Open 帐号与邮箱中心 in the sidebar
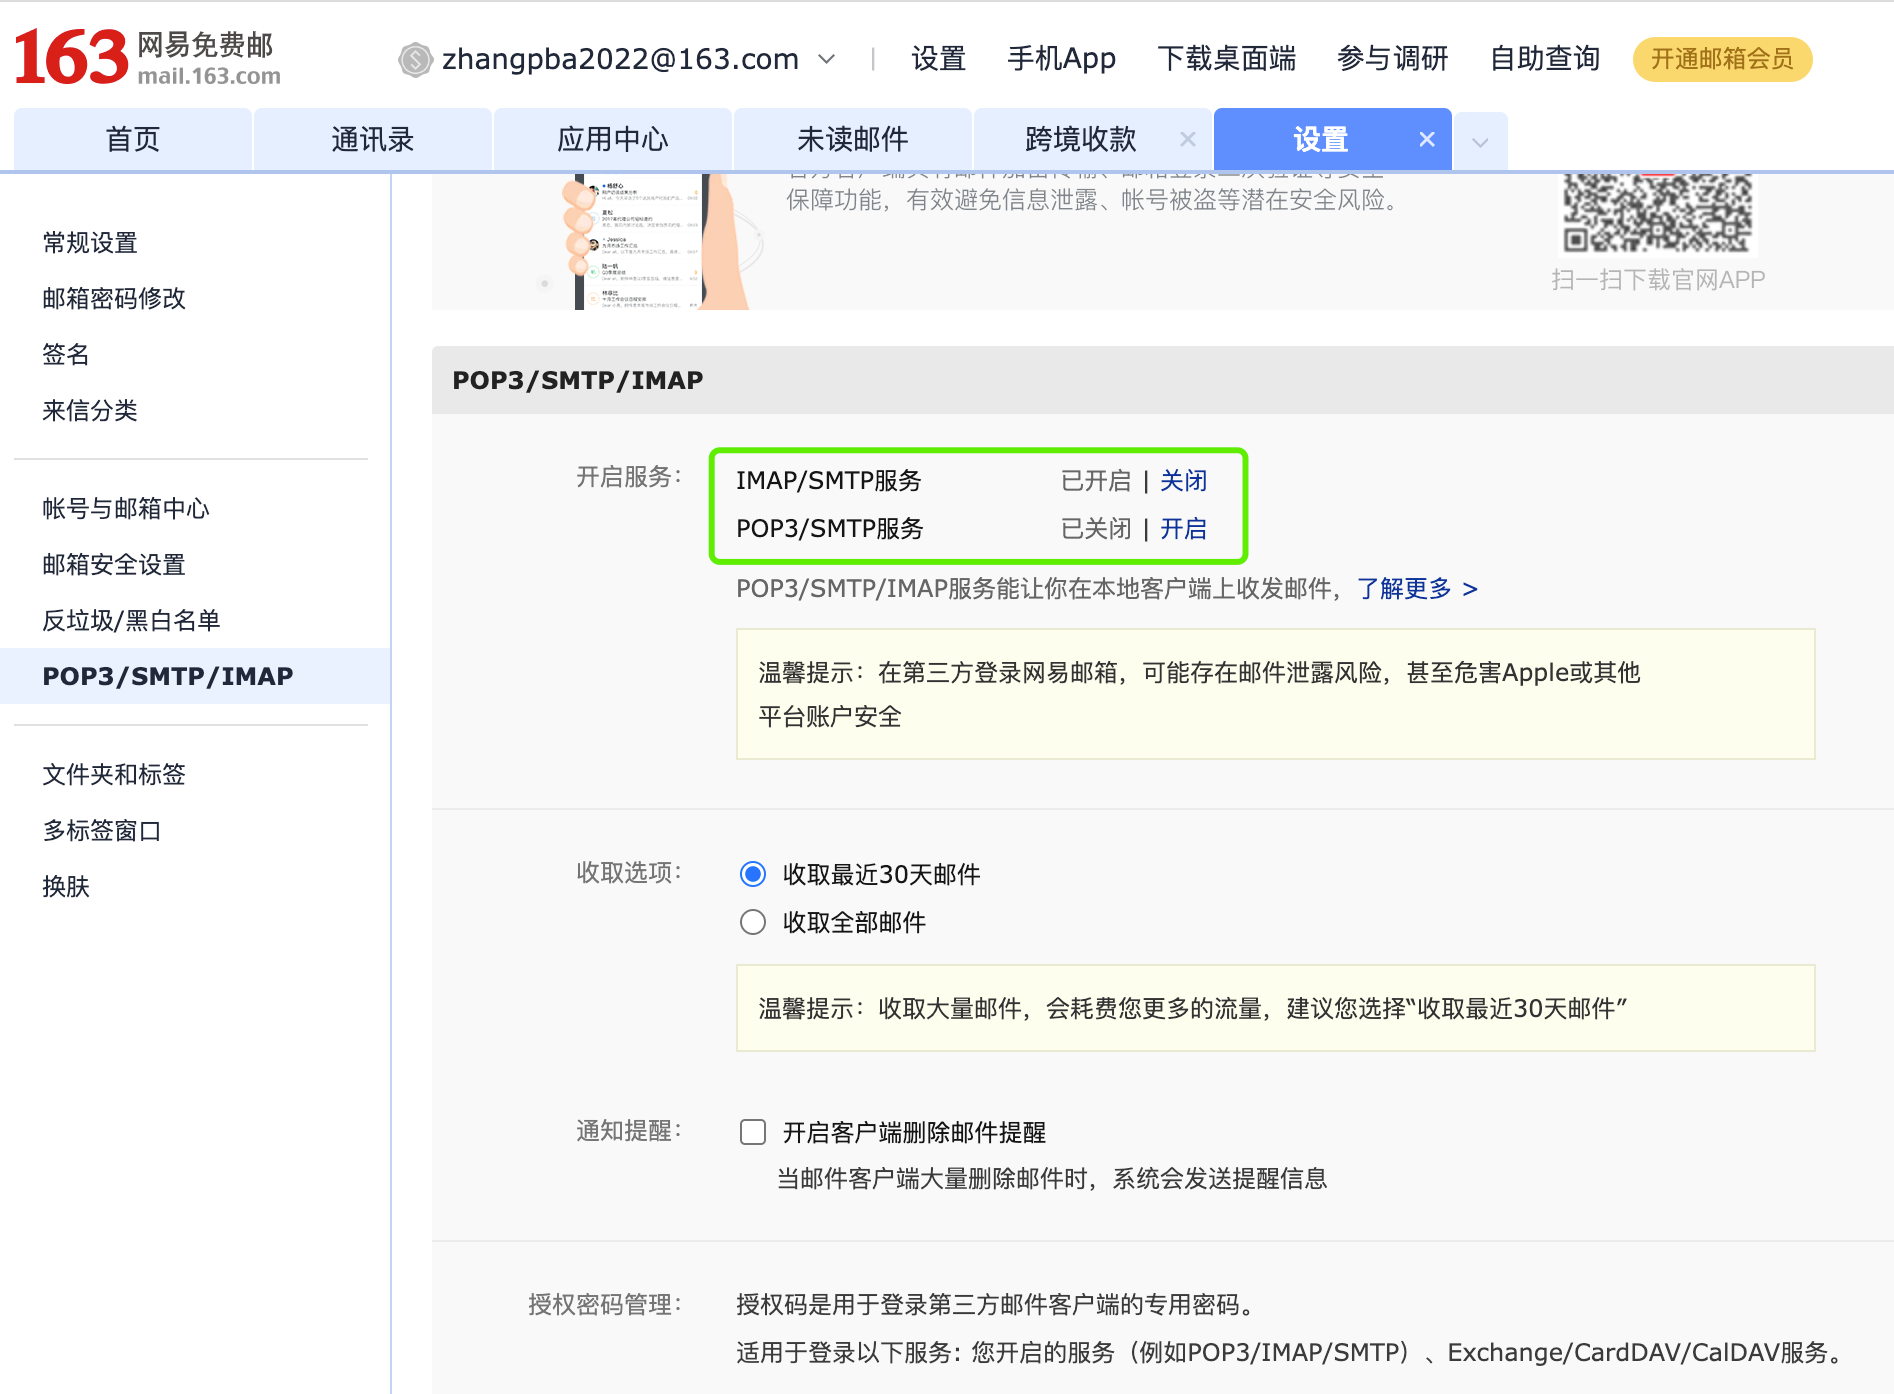 126,509
